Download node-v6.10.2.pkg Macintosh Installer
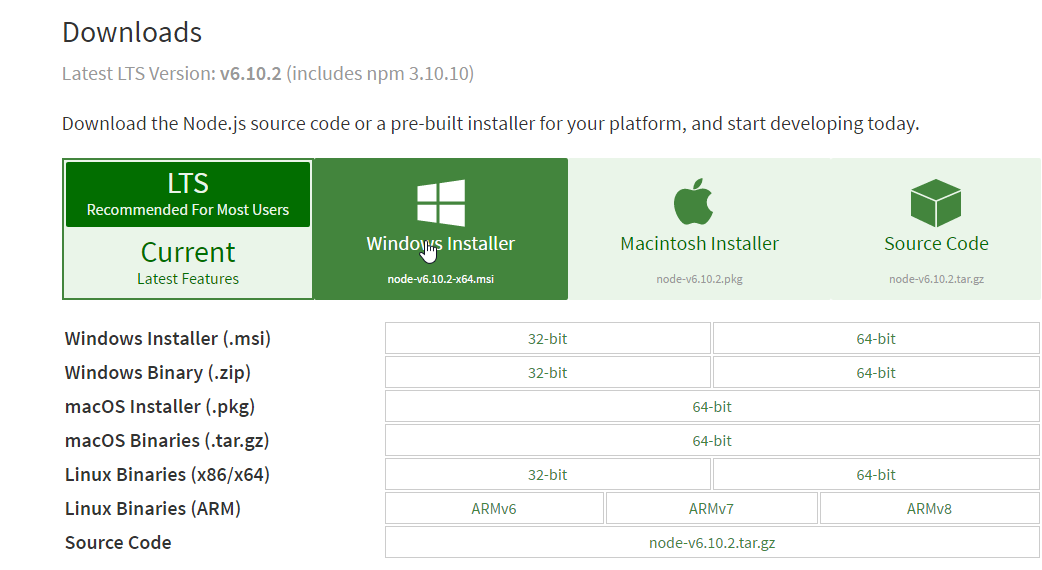Screen dimensions: 1042x570 pyautogui.click(x=699, y=229)
